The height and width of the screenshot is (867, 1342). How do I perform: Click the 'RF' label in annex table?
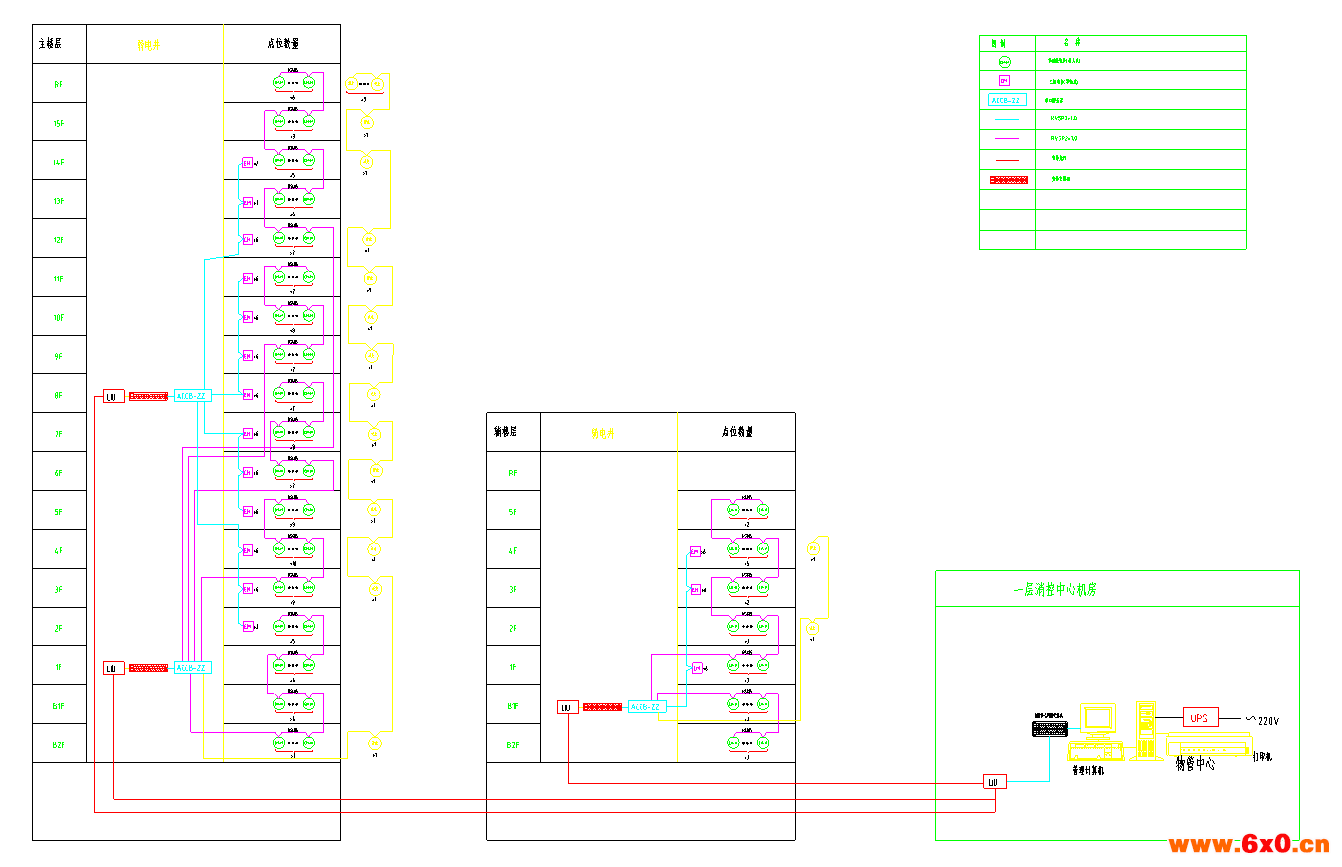[513, 473]
